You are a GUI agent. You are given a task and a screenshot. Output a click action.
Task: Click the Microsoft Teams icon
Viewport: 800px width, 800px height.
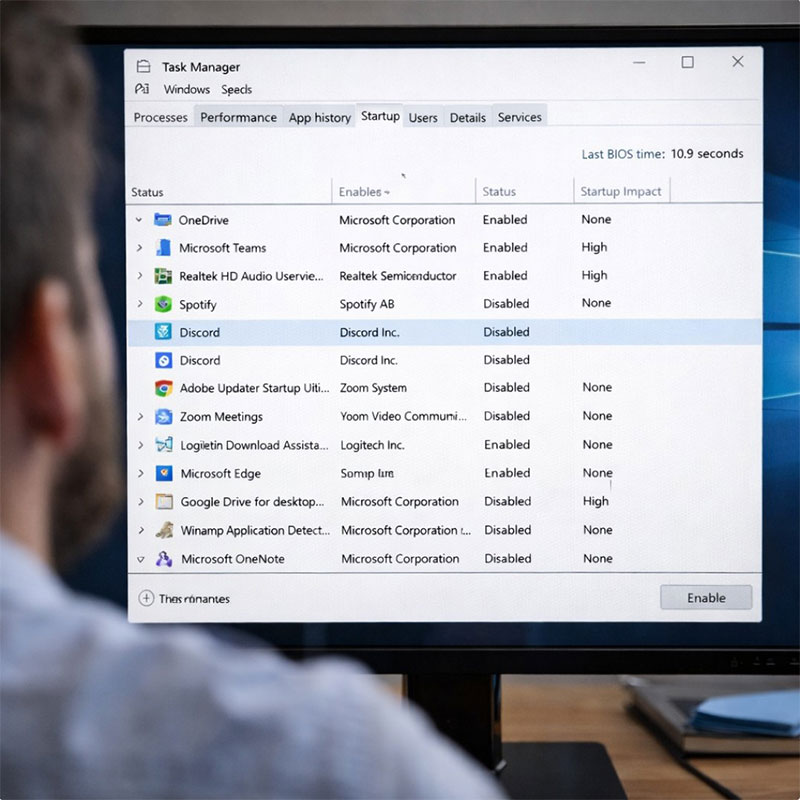(163, 247)
